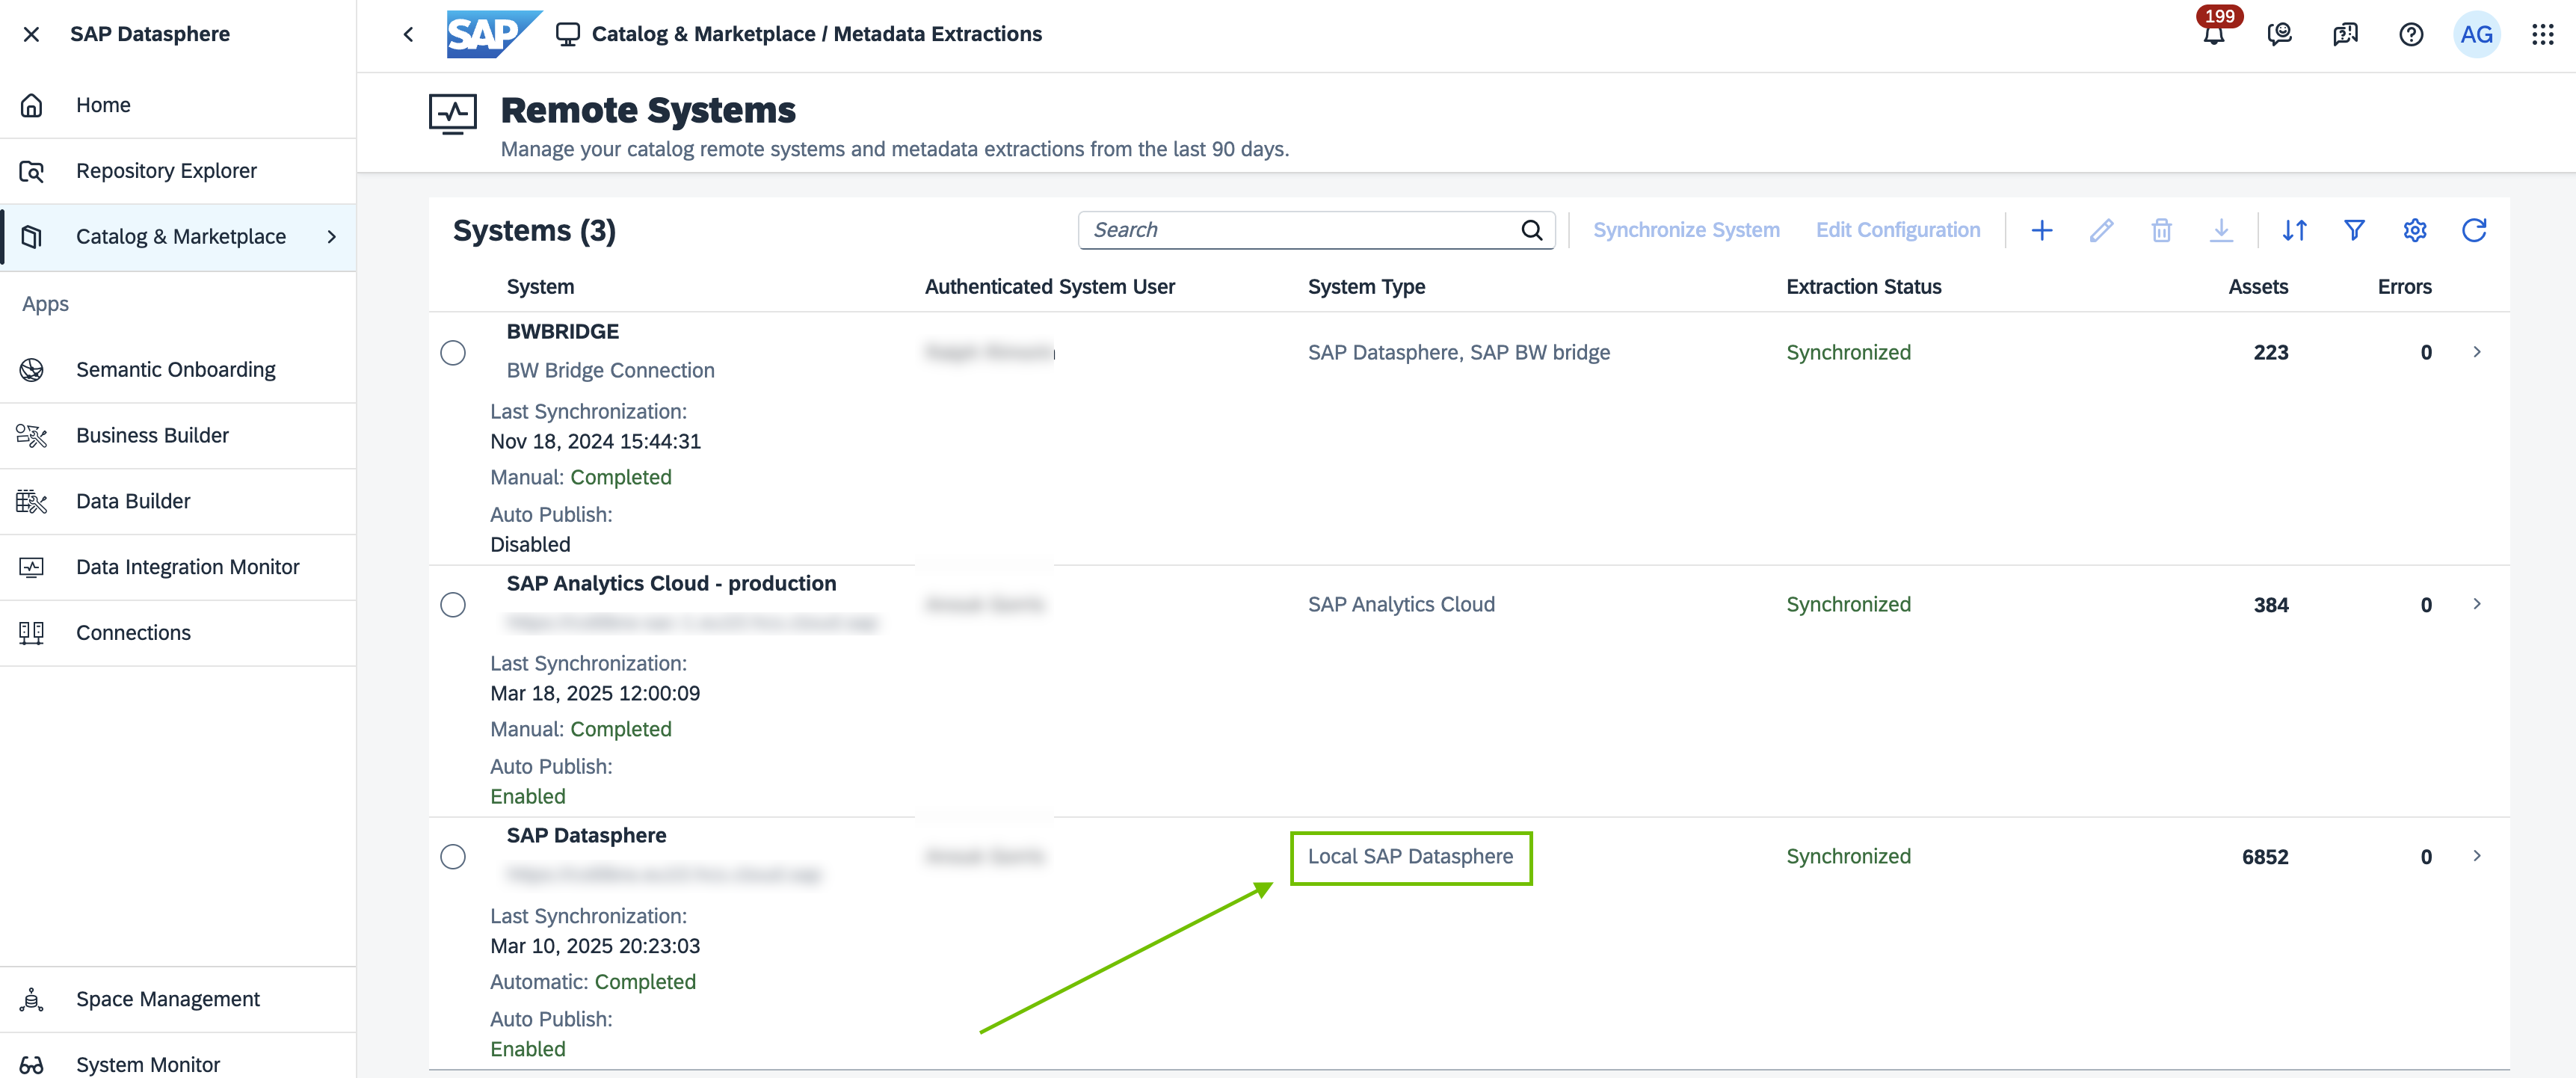Click the sort systems icon

2294,231
